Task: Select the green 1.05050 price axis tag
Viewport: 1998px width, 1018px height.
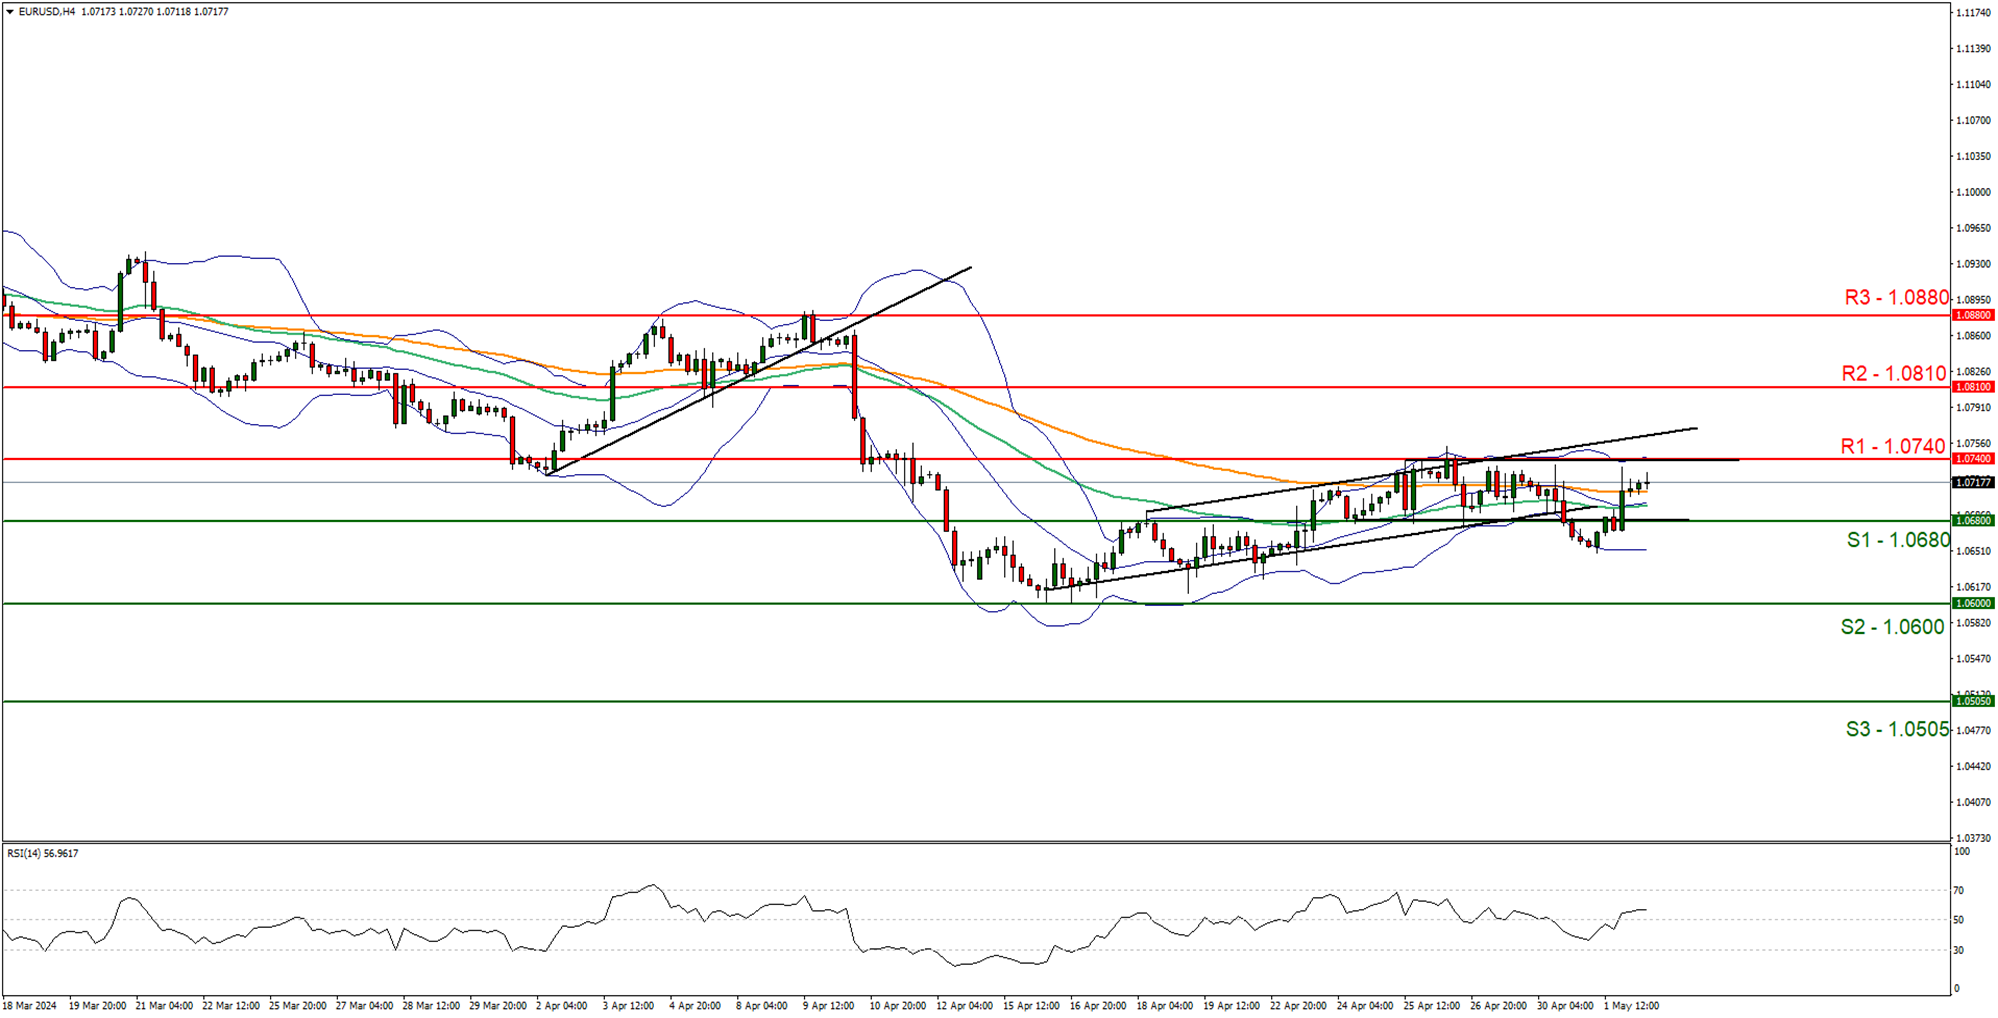Action: pyautogui.click(x=1973, y=701)
